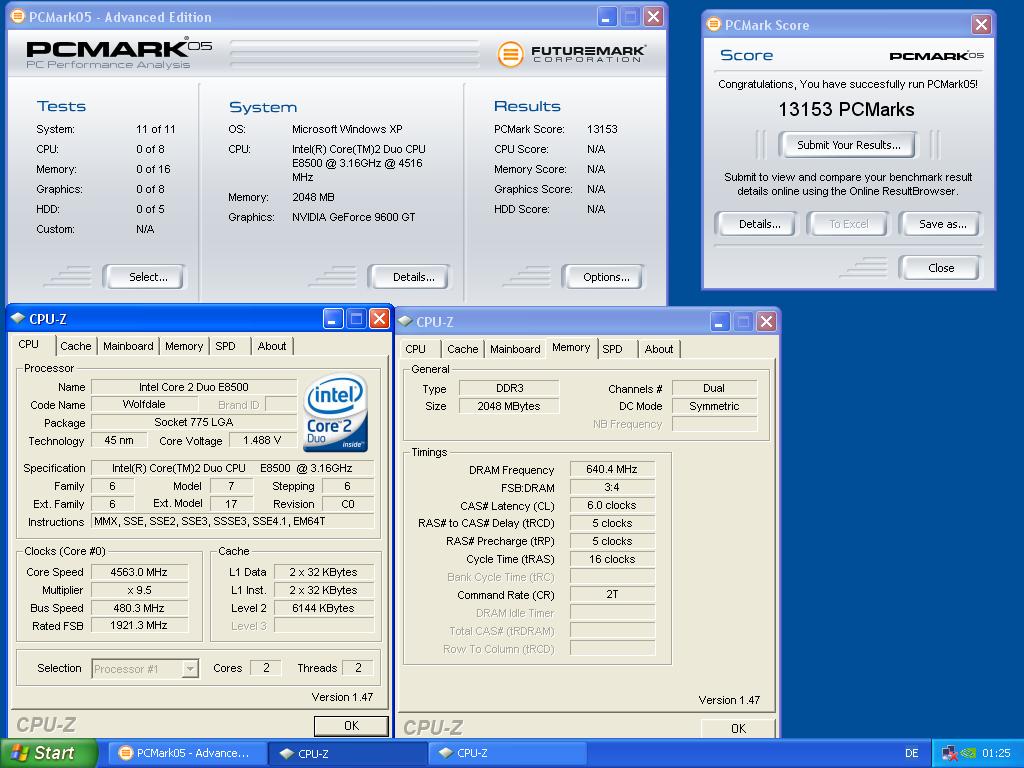Click the Channels # Dual field
Image resolution: width=1024 pixels, height=768 pixels.
(x=714, y=388)
